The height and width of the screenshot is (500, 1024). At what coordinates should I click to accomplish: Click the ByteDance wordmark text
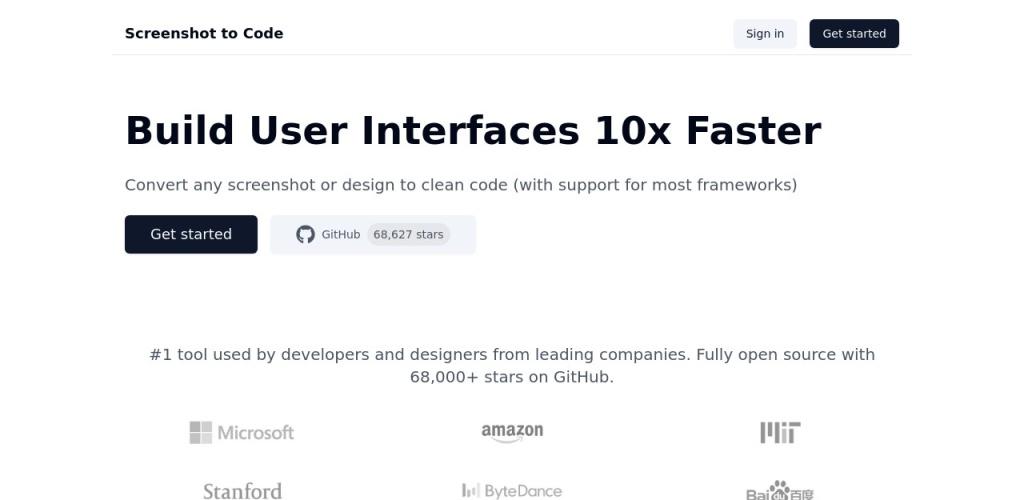point(523,491)
